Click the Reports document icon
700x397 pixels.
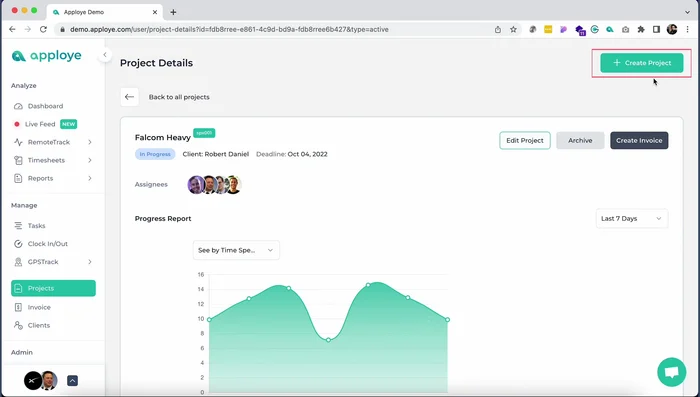click(x=18, y=178)
